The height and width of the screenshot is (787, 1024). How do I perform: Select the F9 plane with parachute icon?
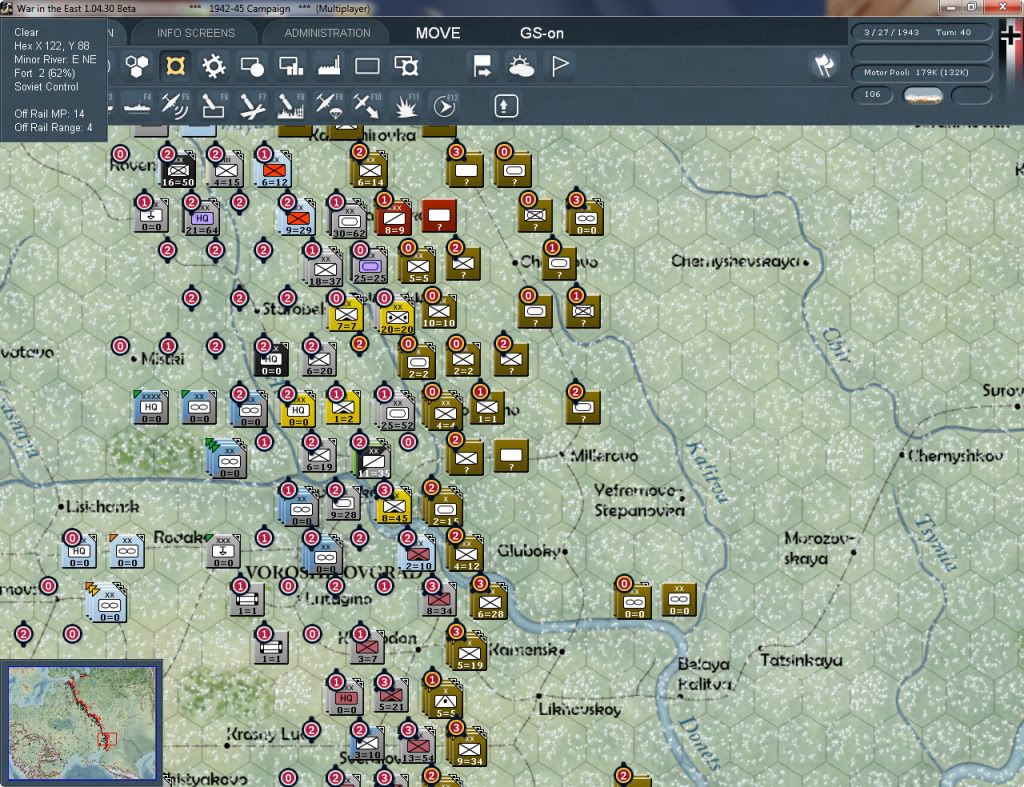[x=329, y=106]
